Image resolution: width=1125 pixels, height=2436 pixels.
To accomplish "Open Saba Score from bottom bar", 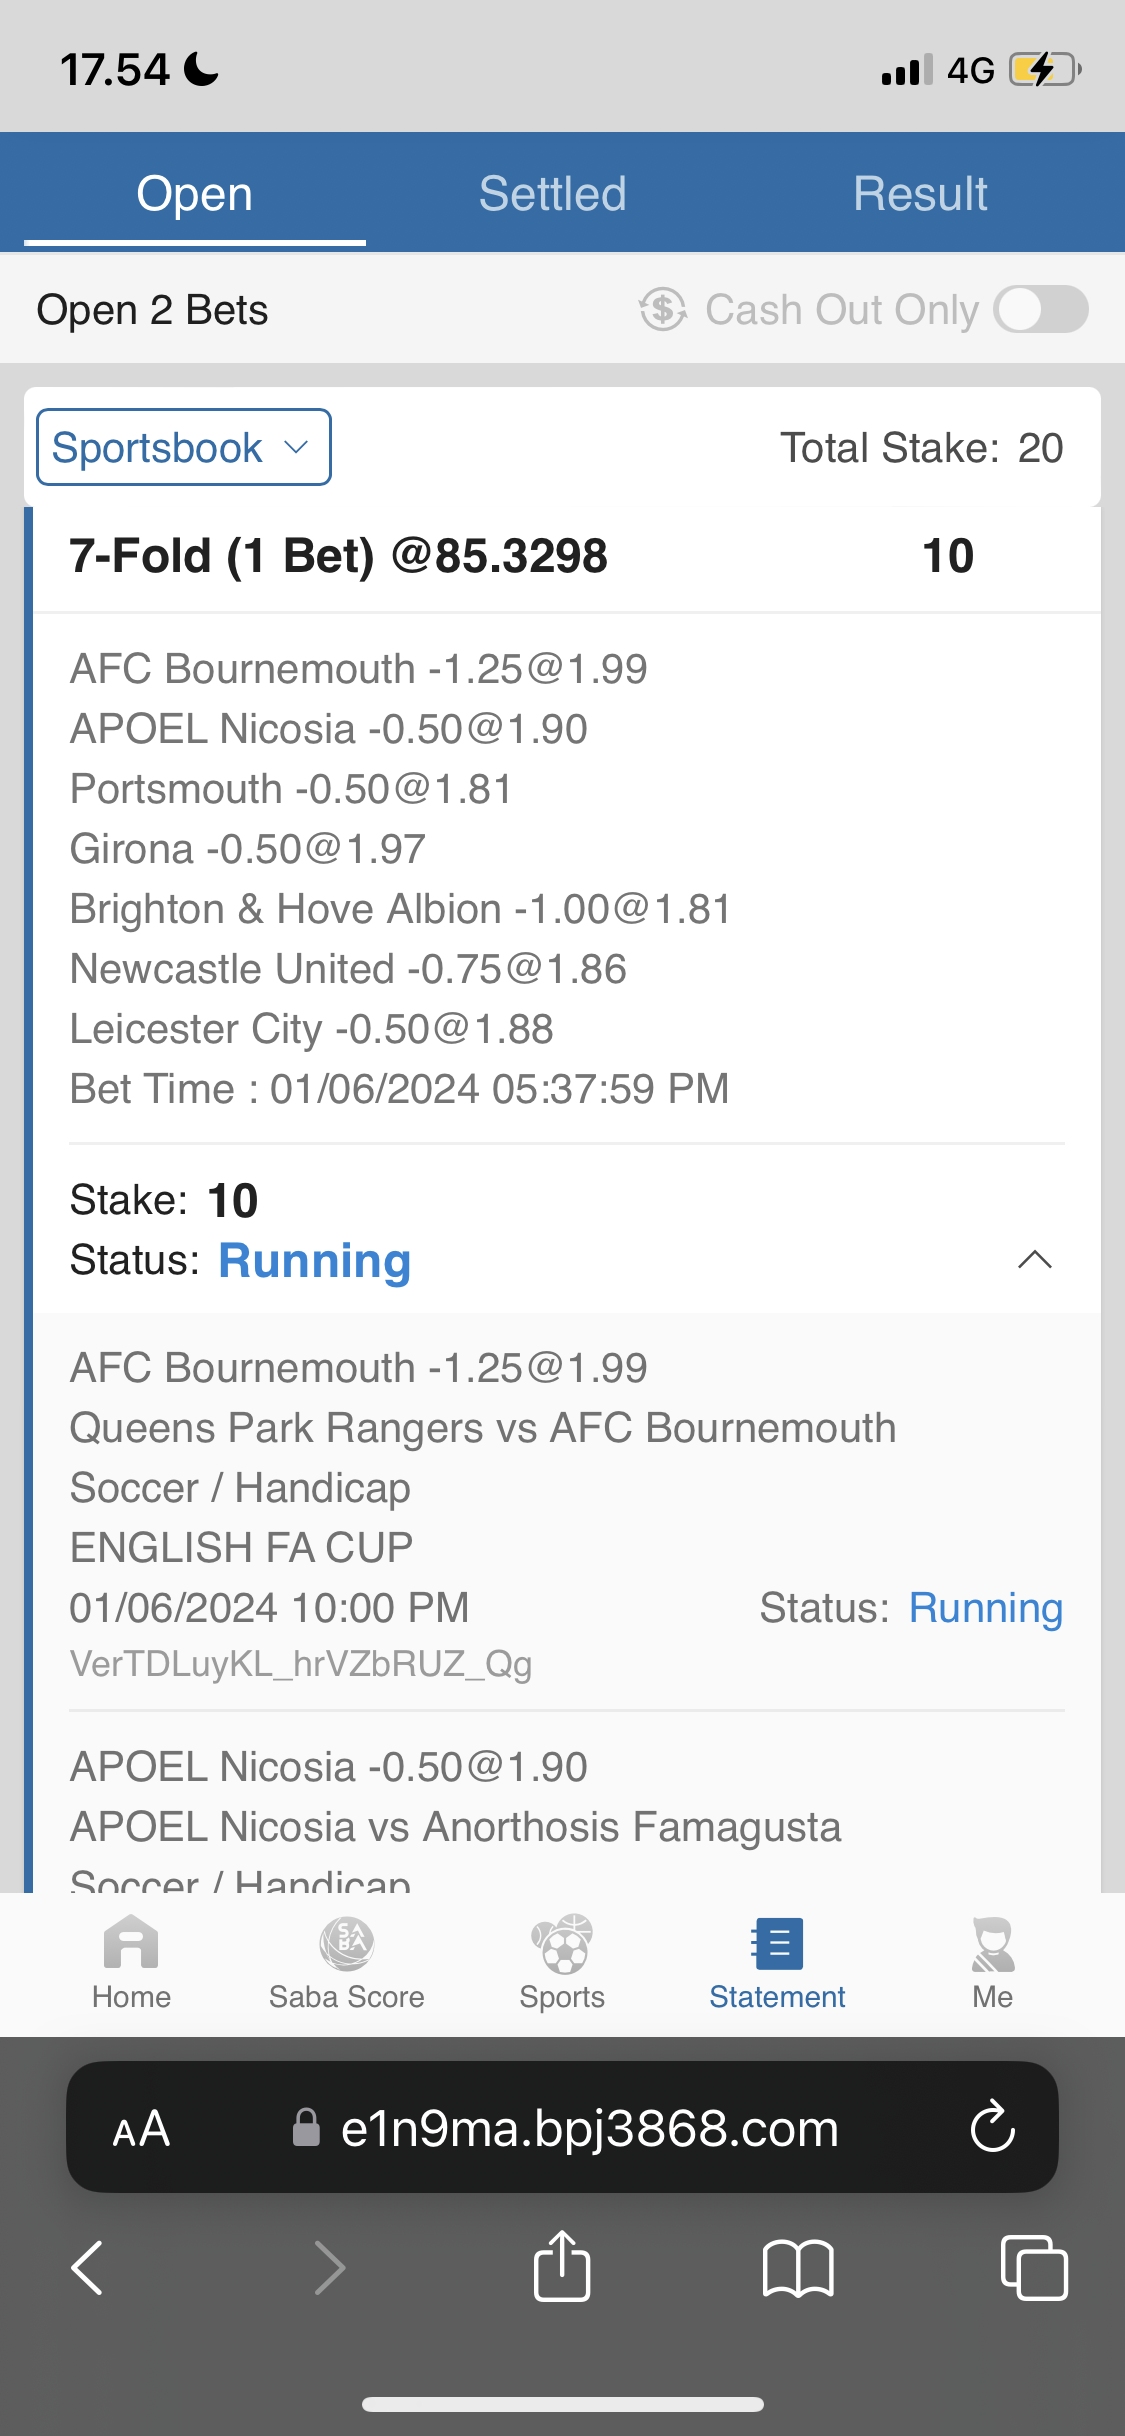I will 346,1945.
